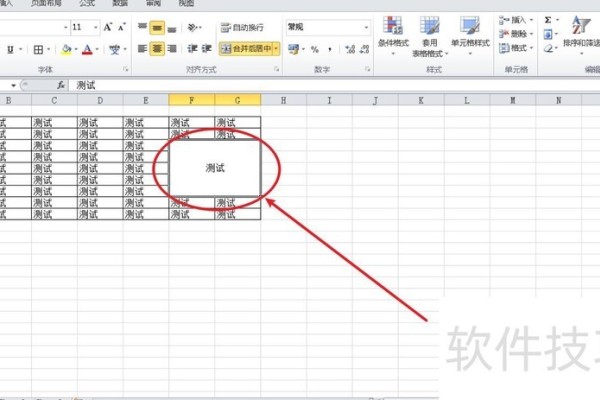The height and width of the screenshot is (400, 600).
Task: Switch to the 公式 ribbon tab
Action: click(87, 3)
